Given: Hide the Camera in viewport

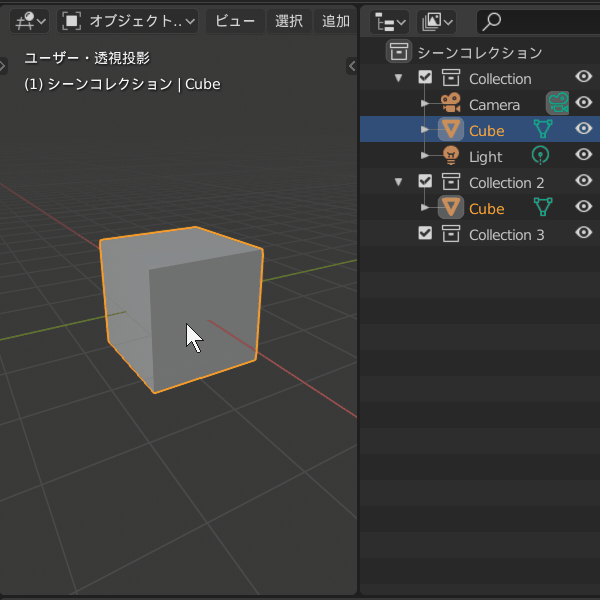Looking at the screenshot, I should point(584,103).
